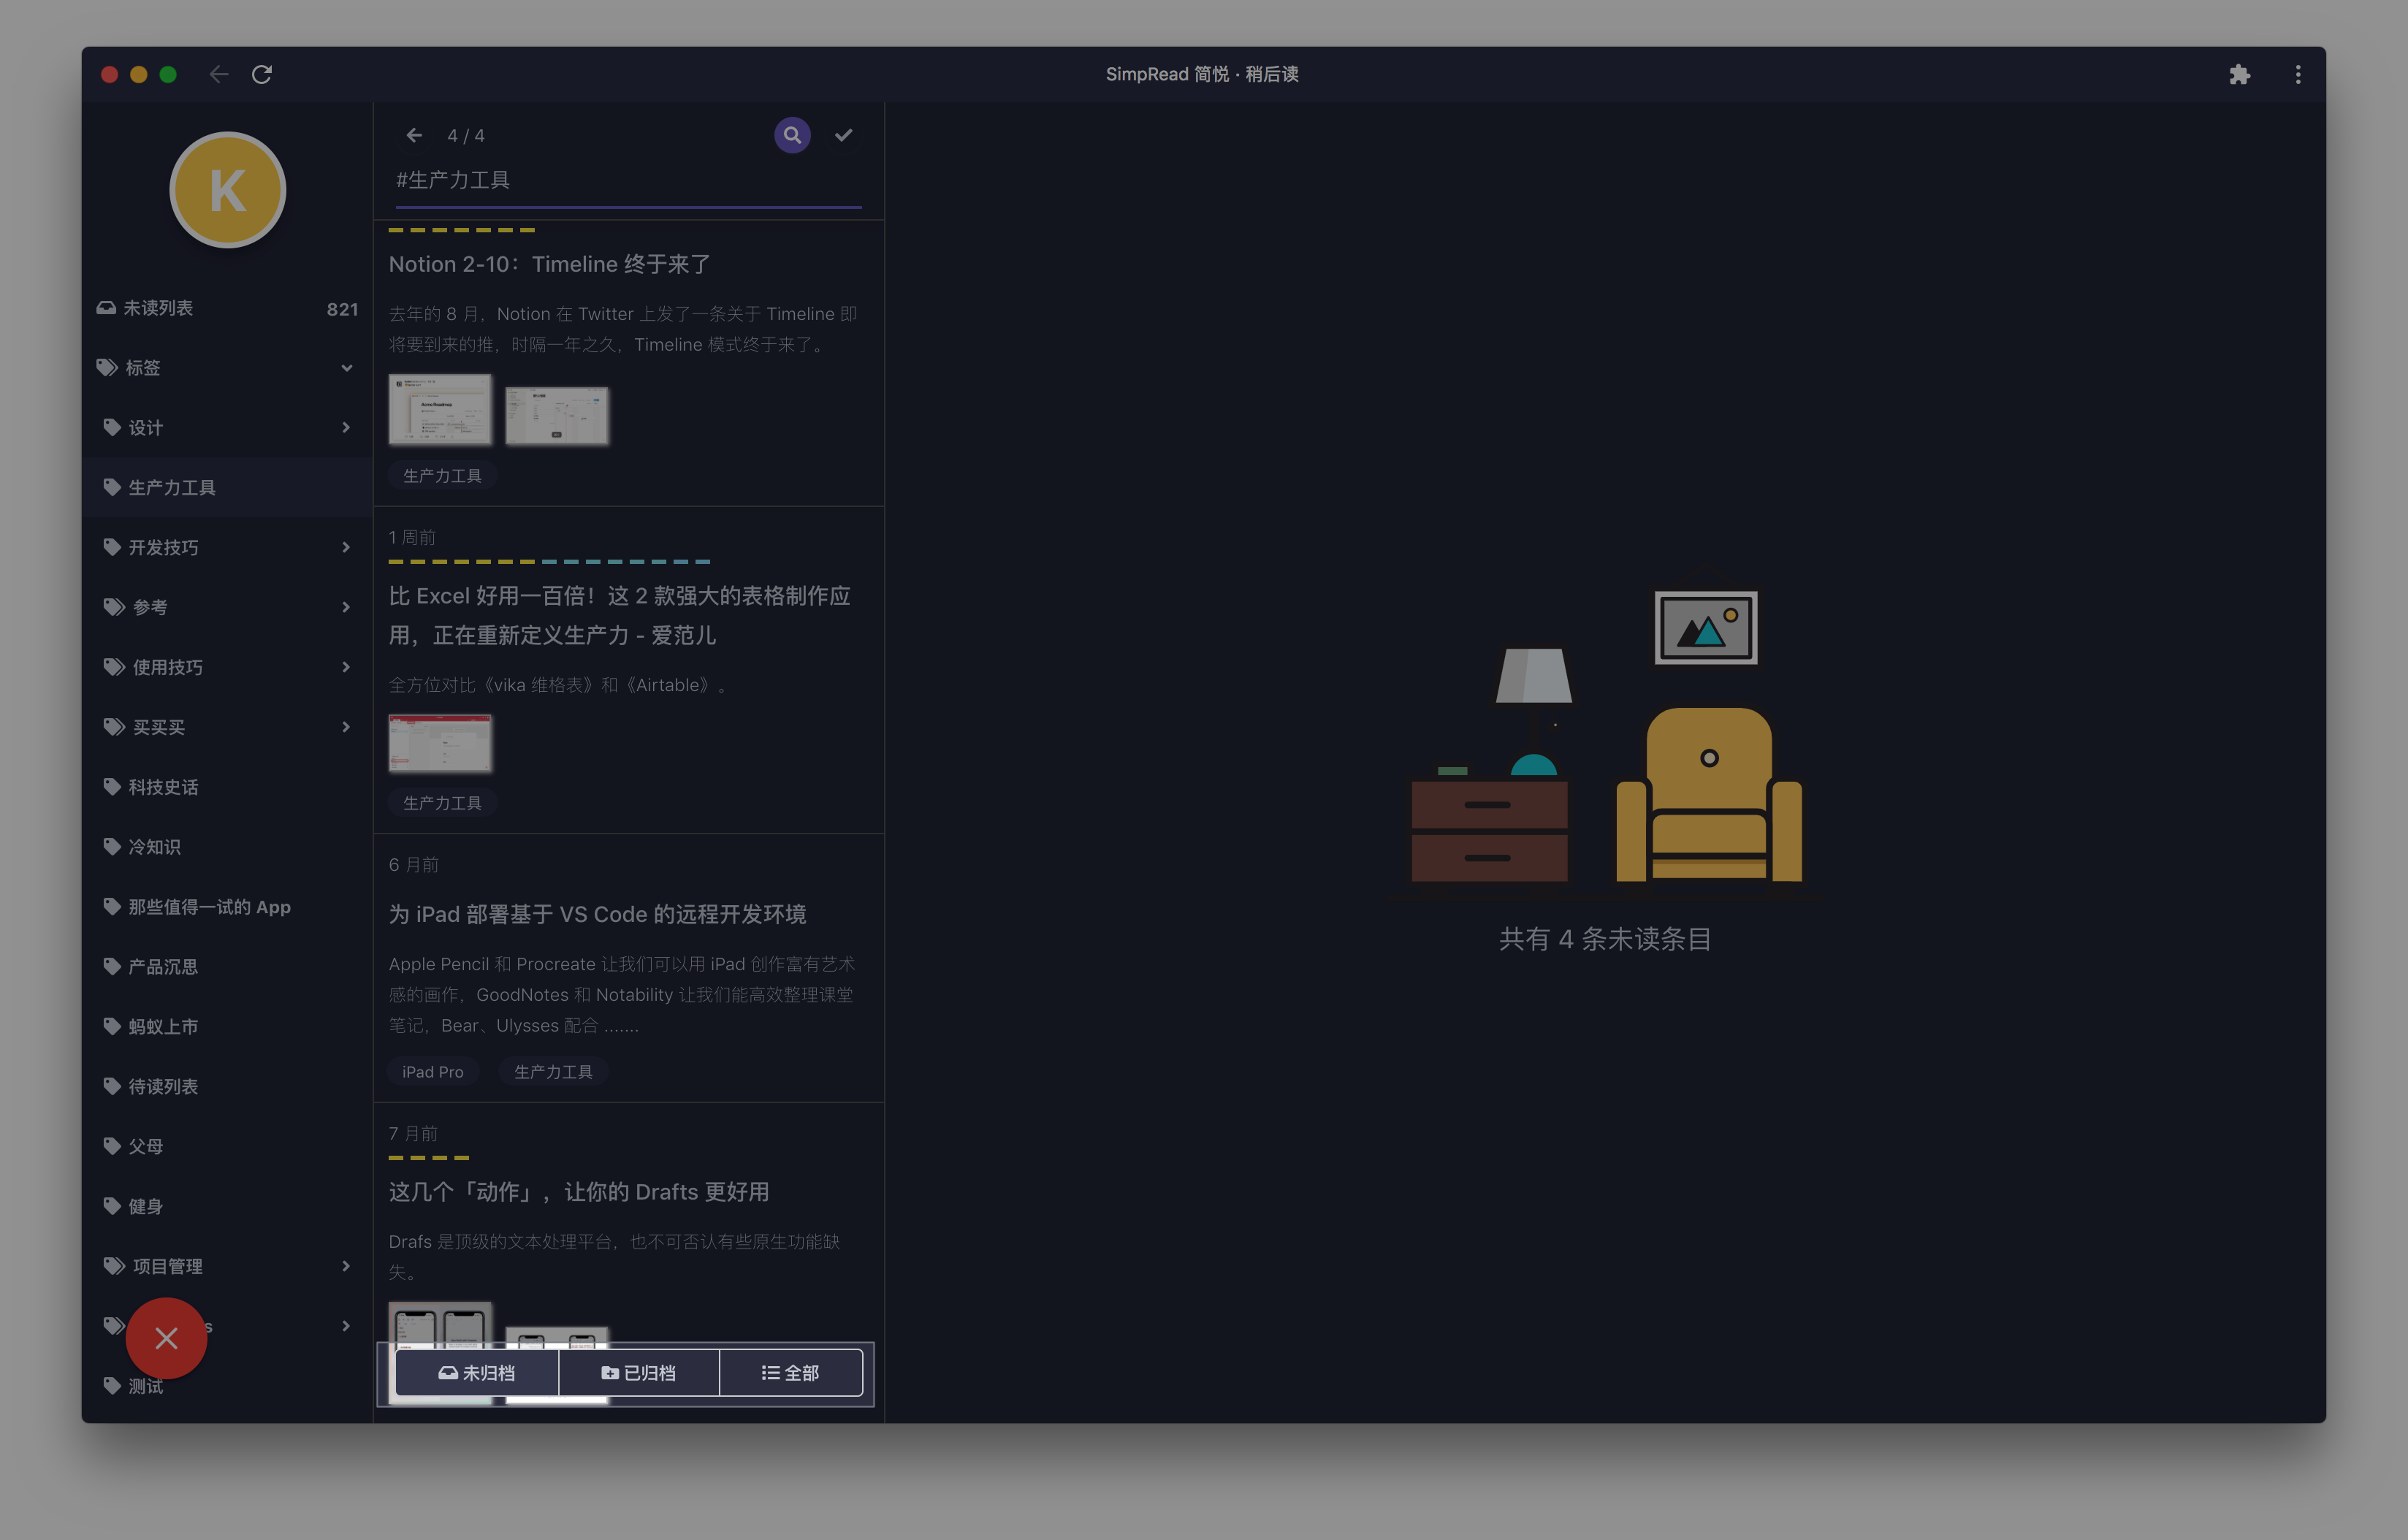
Task: Click the iPad Pro tag chip
Action: [433, 1072]
